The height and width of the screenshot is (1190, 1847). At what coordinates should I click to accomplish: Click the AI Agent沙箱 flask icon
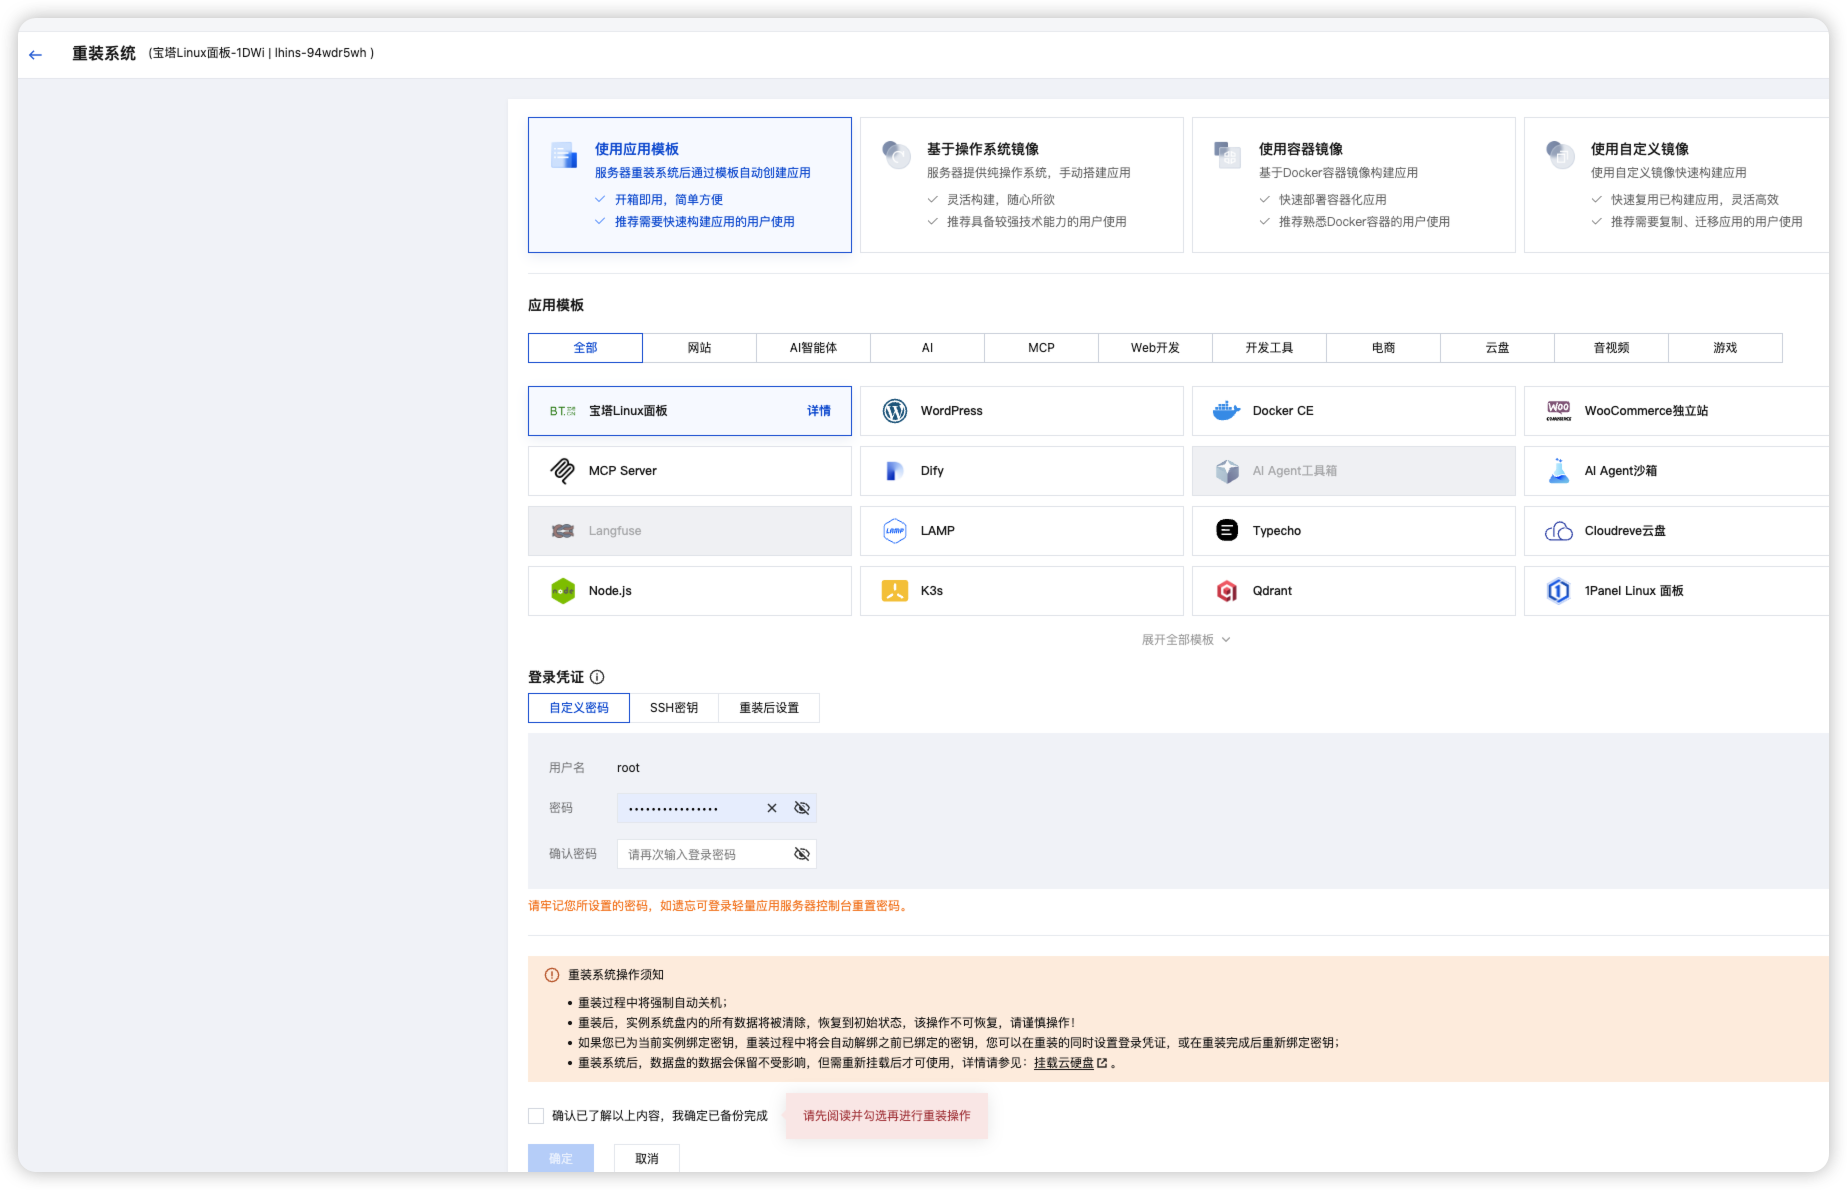pos(1559,471)
